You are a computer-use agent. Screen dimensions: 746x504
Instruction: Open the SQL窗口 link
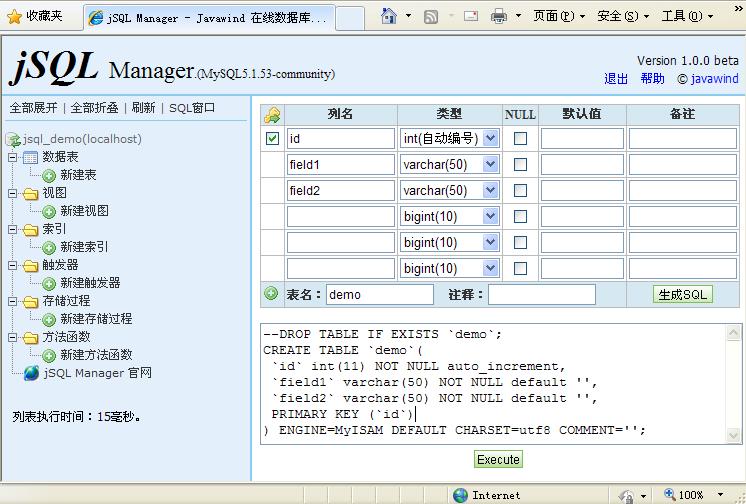pyautogui.click(x=192, y=108)
